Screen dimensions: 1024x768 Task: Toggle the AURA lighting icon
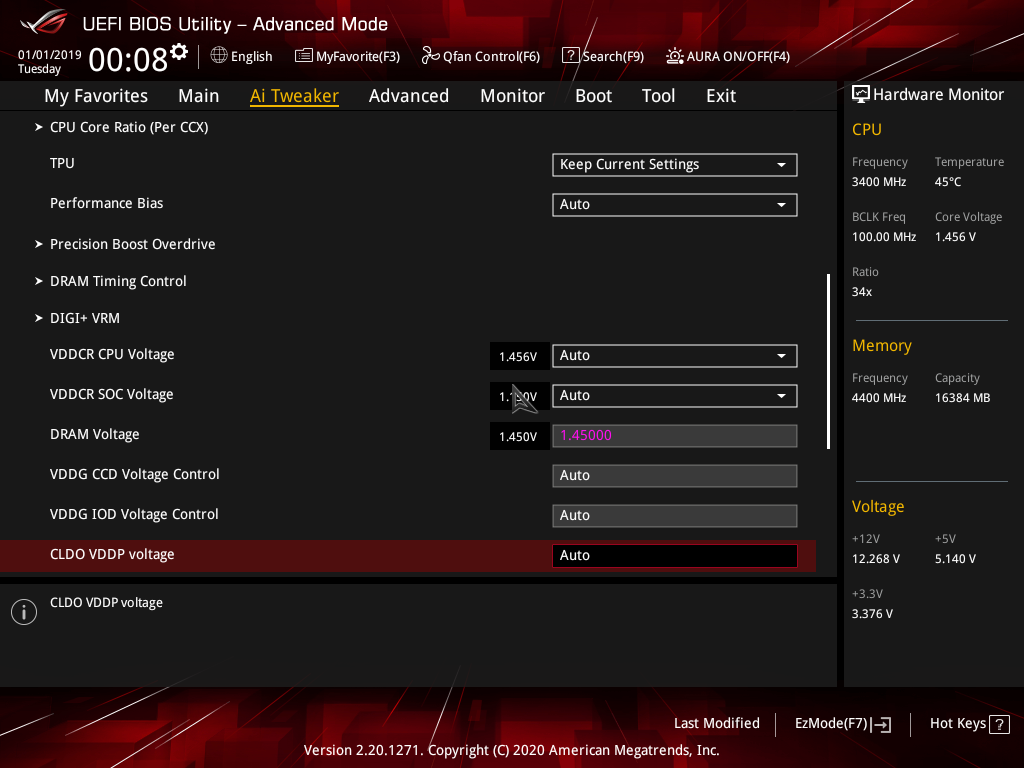pyautogui.click(x=675, y=56)
